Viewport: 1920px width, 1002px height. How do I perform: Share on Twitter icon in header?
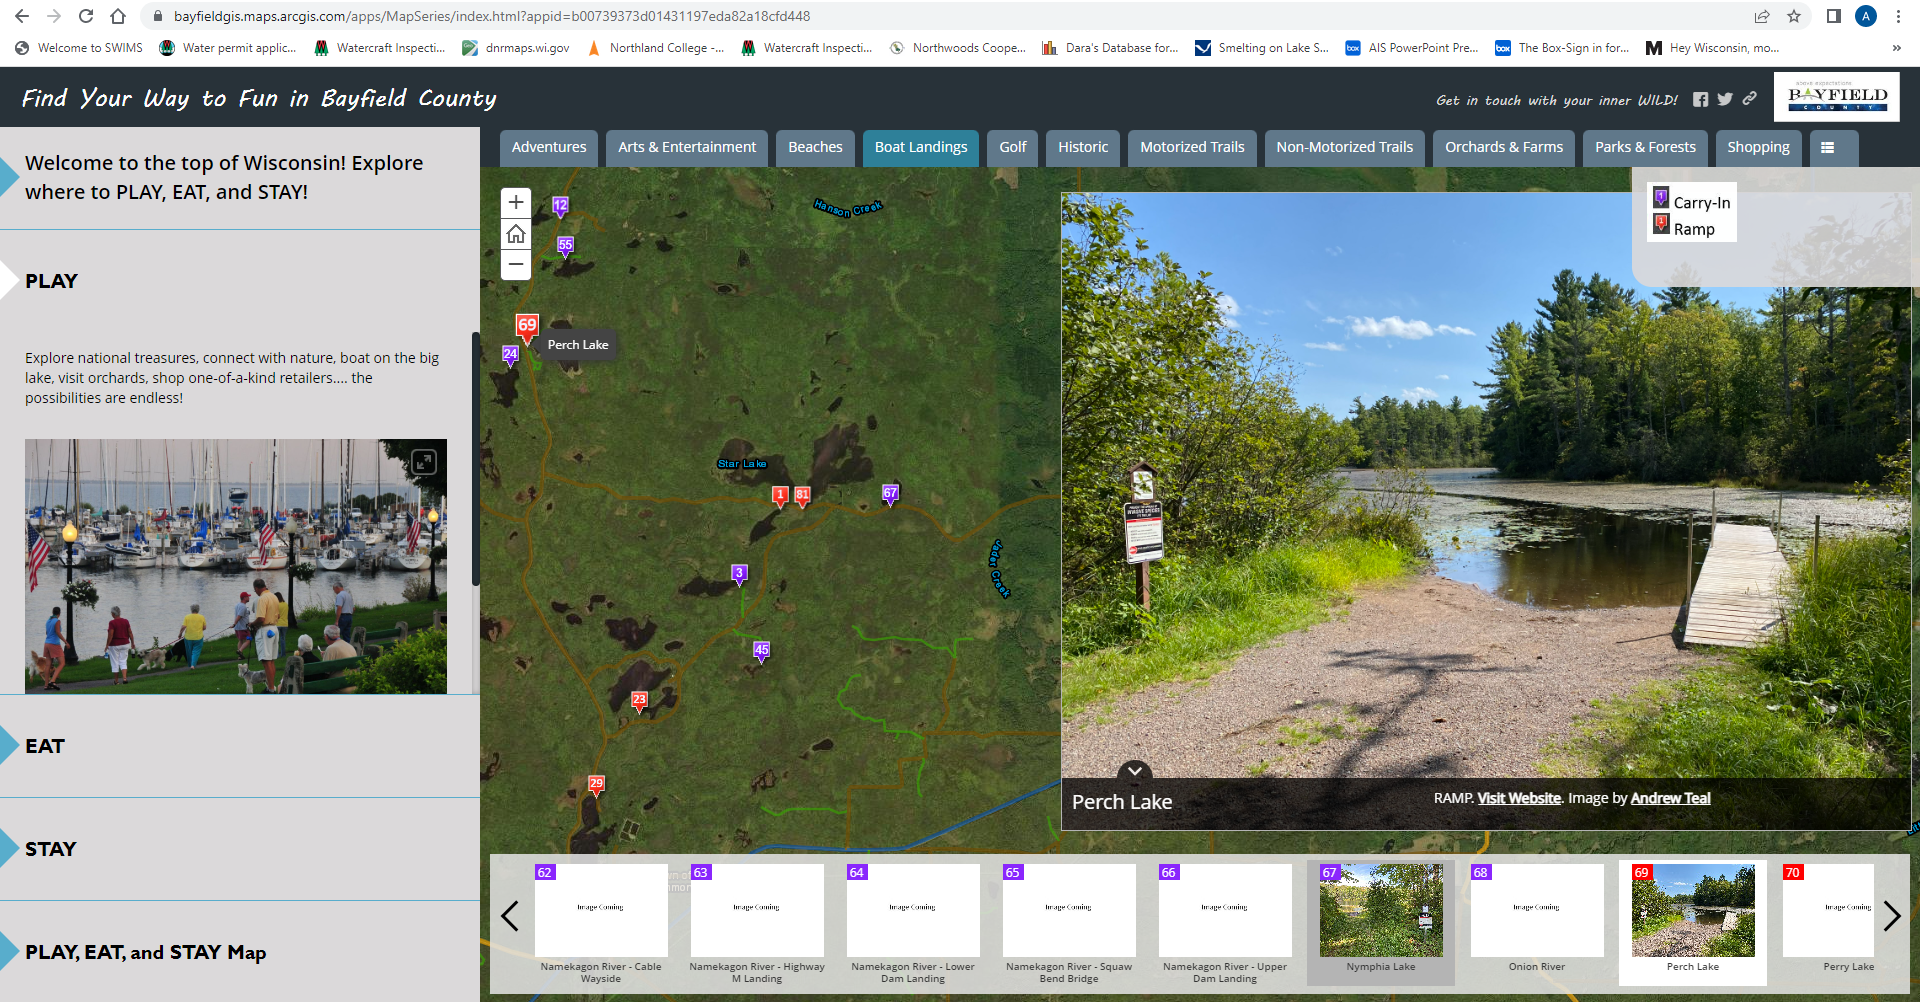click(1725, 99)
